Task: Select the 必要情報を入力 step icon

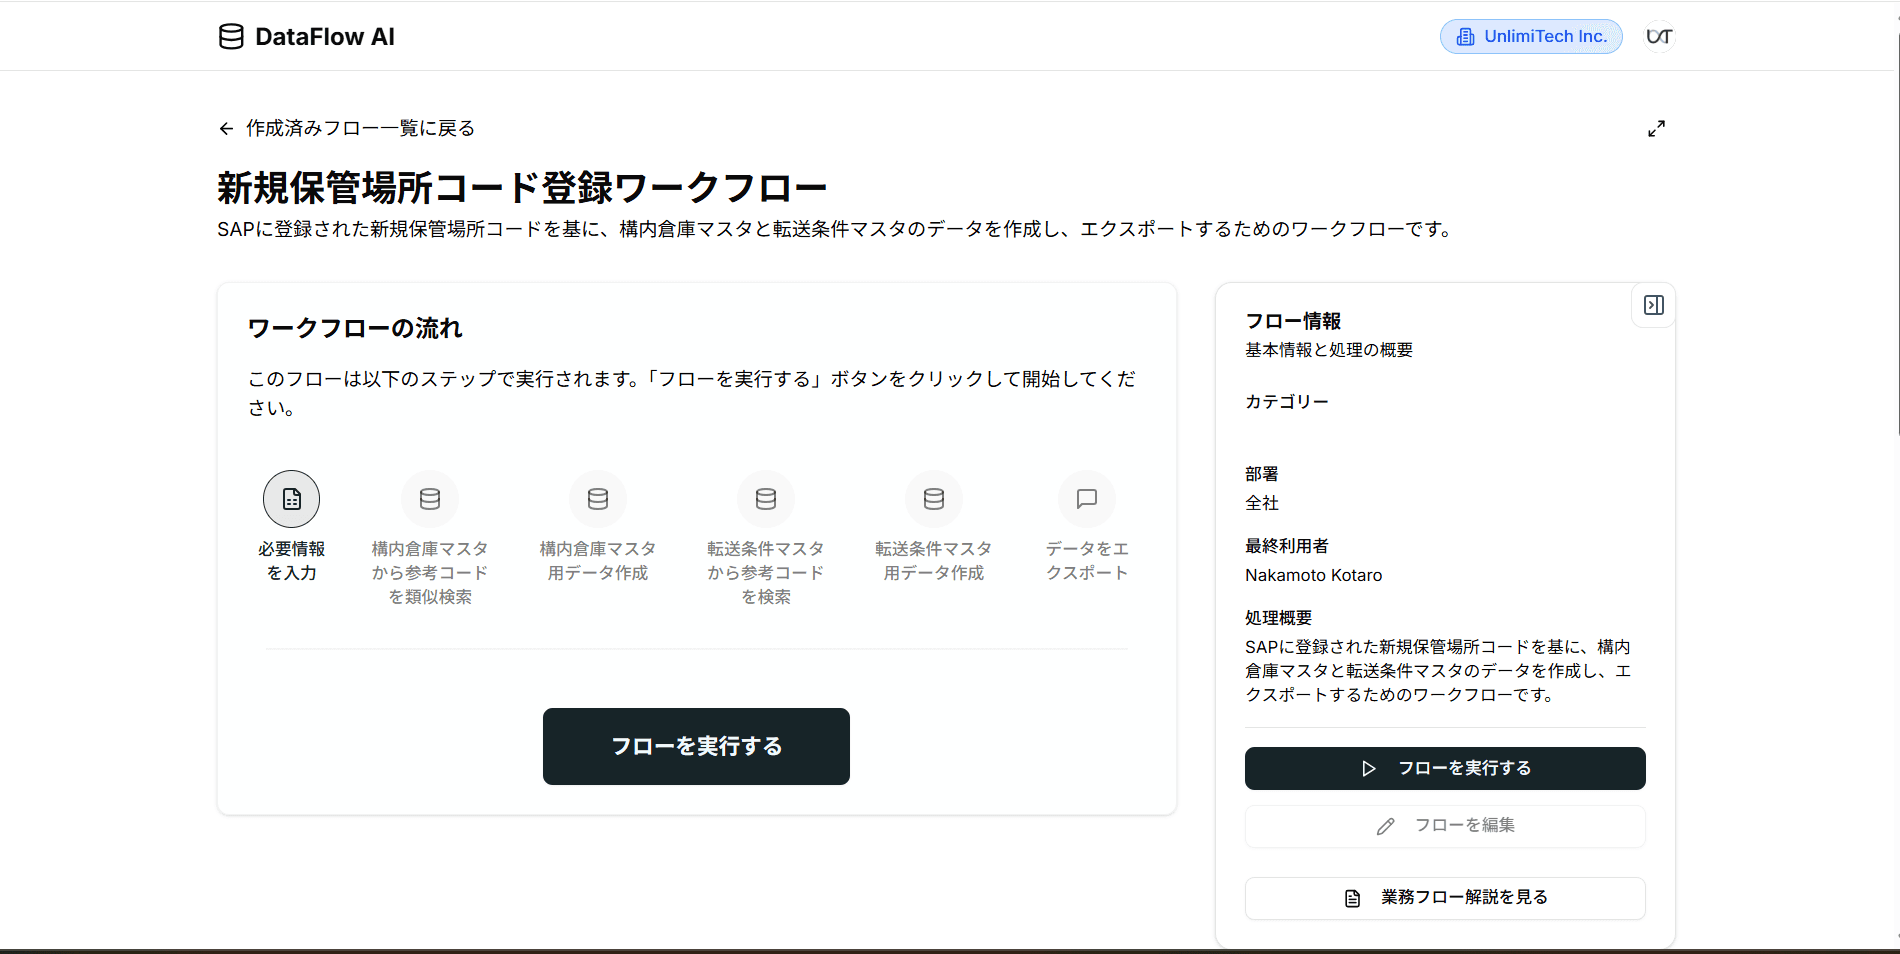Action: tap(291, 499)
